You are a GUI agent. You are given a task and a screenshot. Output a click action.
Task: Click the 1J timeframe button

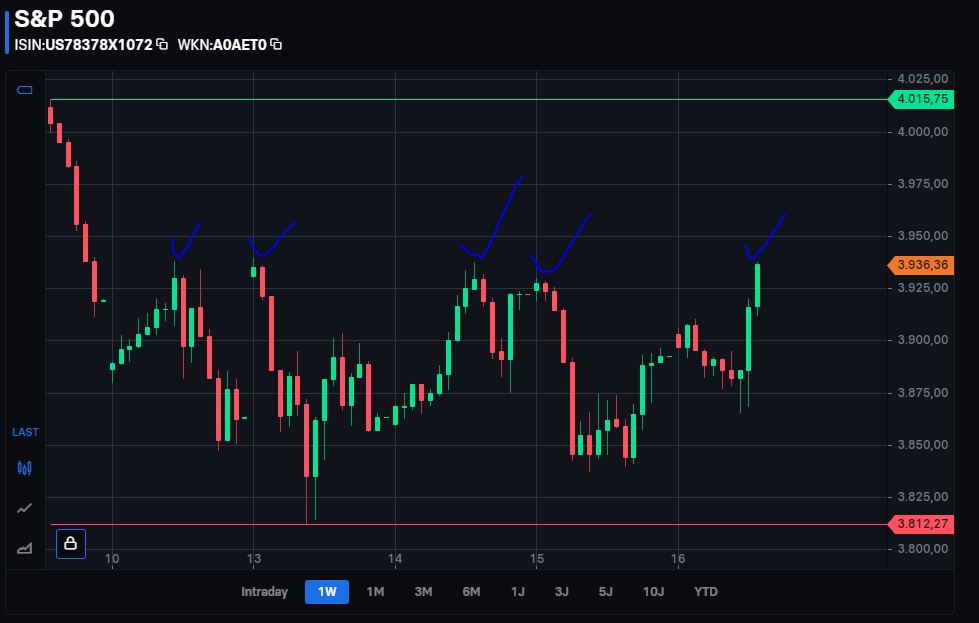coord(519,591)
